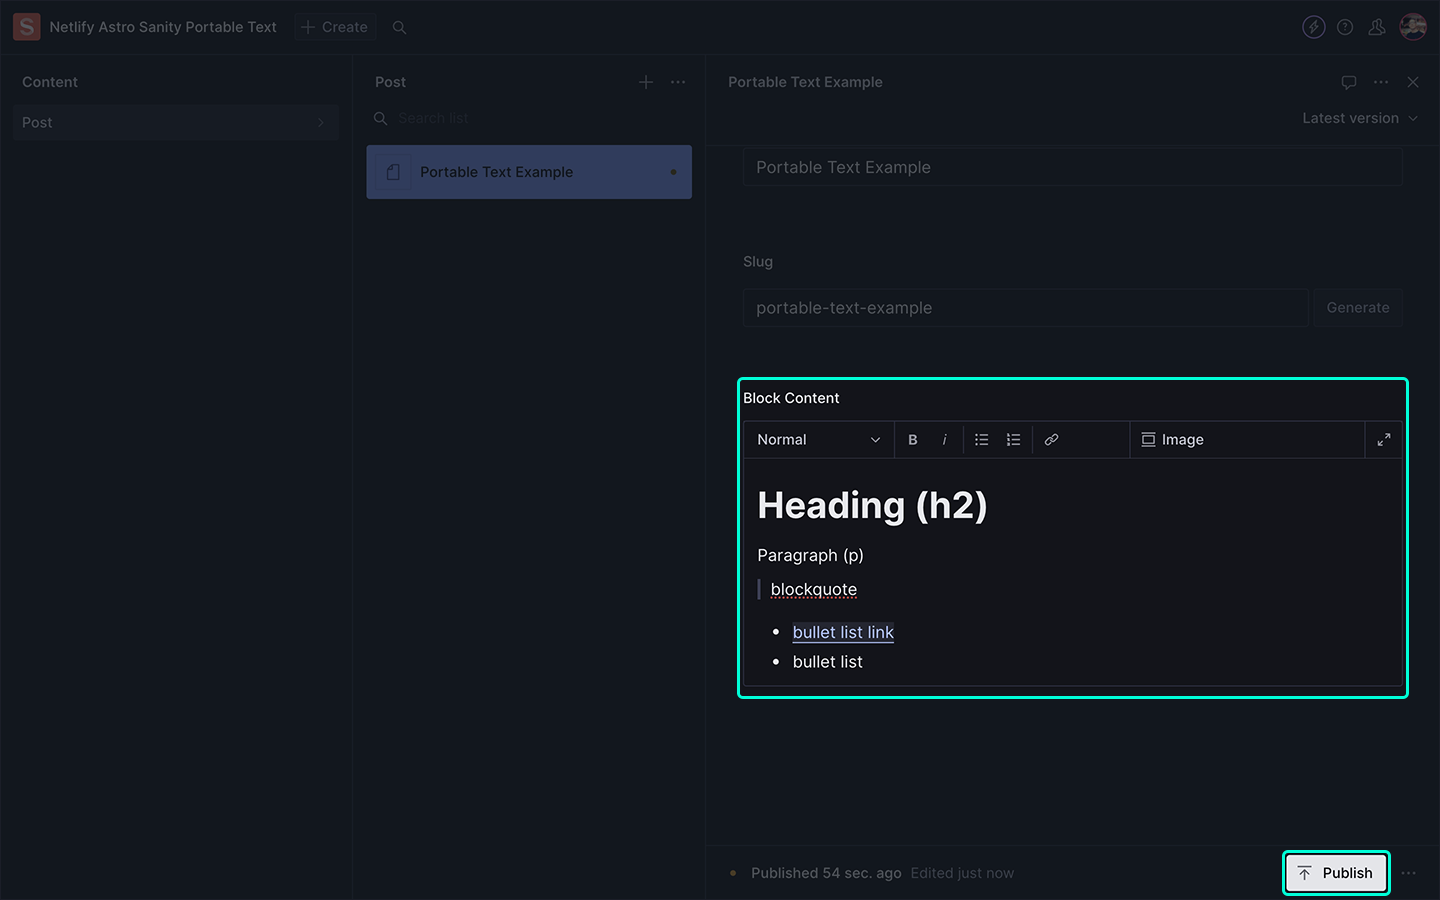Edit the title field Portable Text Example
1440x900 pixels.
click(1072, 167)
